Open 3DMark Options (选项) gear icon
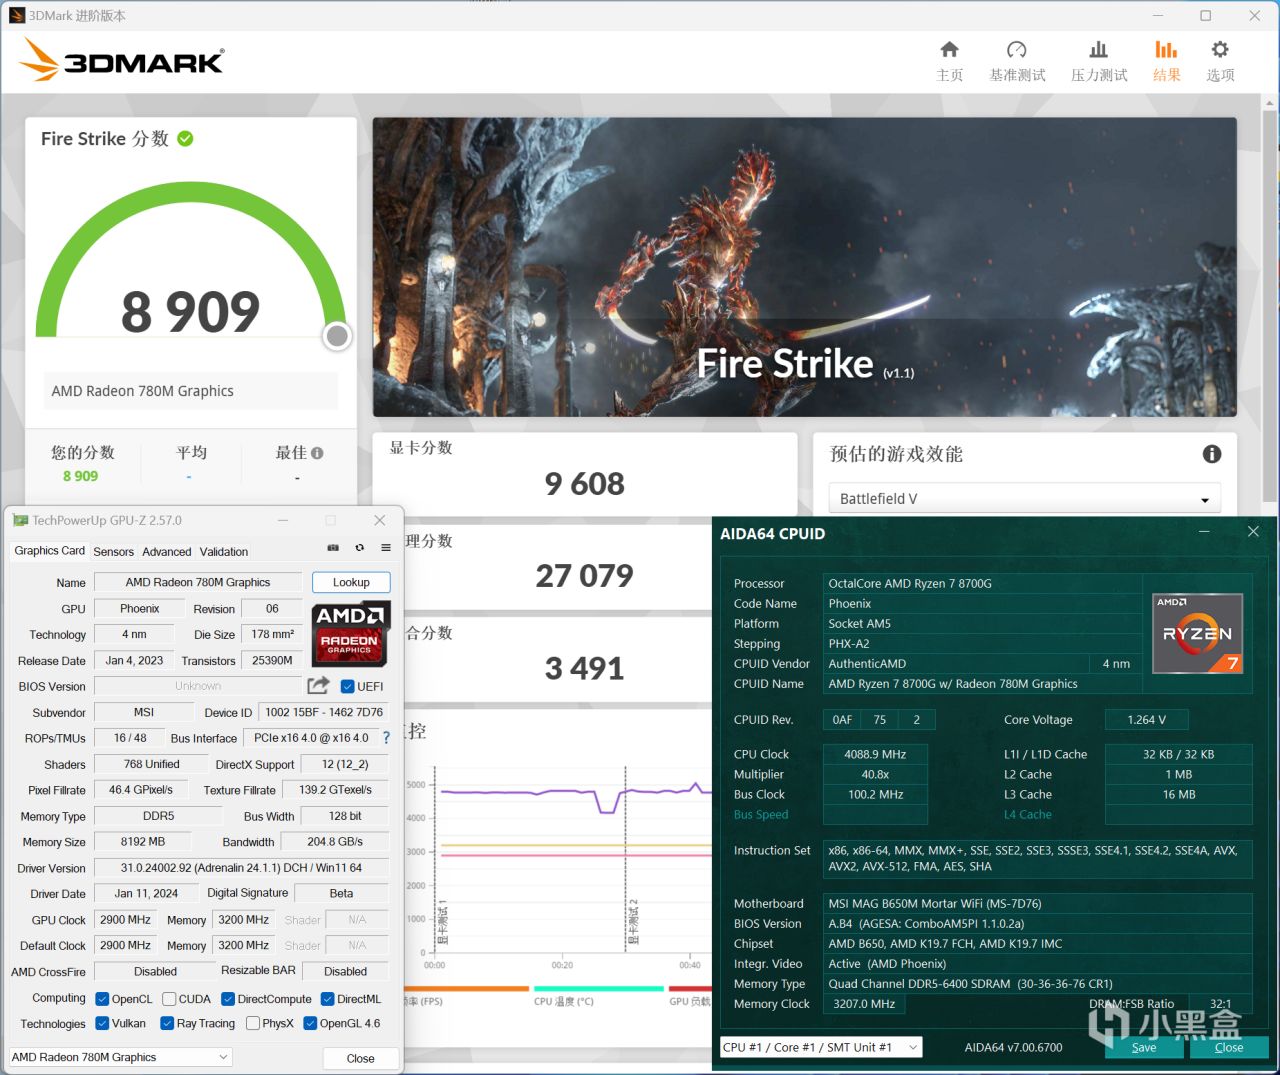Viewport: 1280px width, 1075px height. point(1220,49)
